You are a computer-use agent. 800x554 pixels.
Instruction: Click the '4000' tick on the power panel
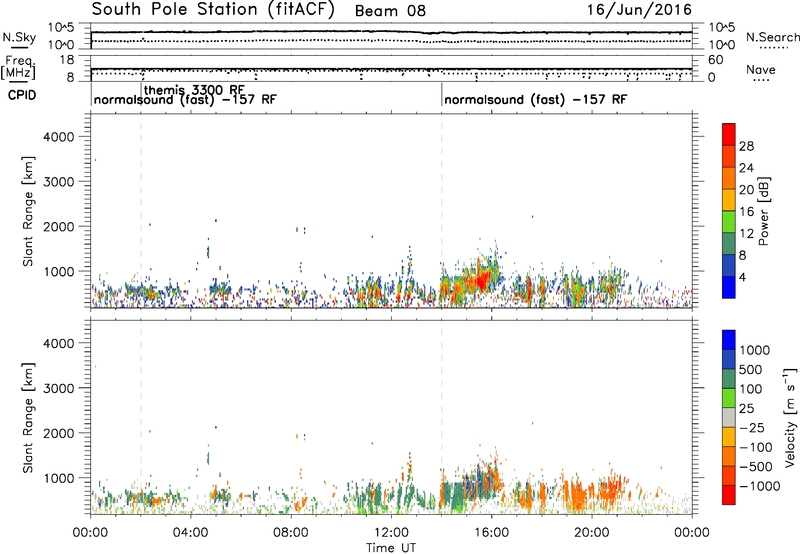click(59, 137)
